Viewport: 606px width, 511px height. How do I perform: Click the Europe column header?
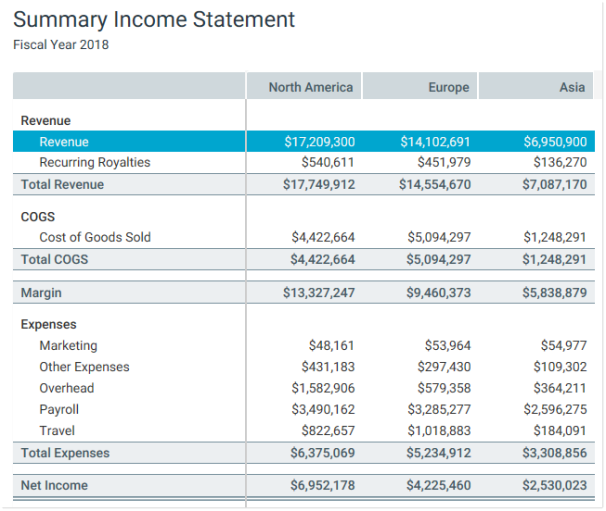[x=448, y=87]
